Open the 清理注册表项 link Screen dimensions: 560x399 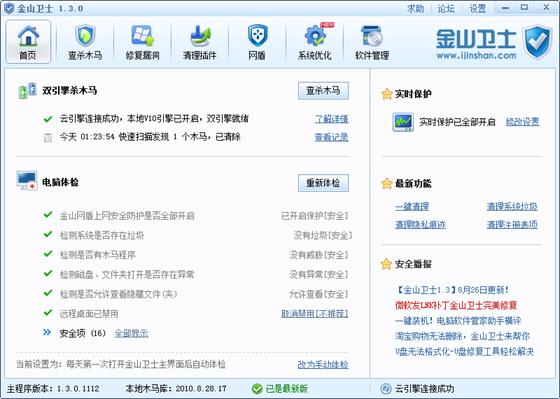point(512,225)
